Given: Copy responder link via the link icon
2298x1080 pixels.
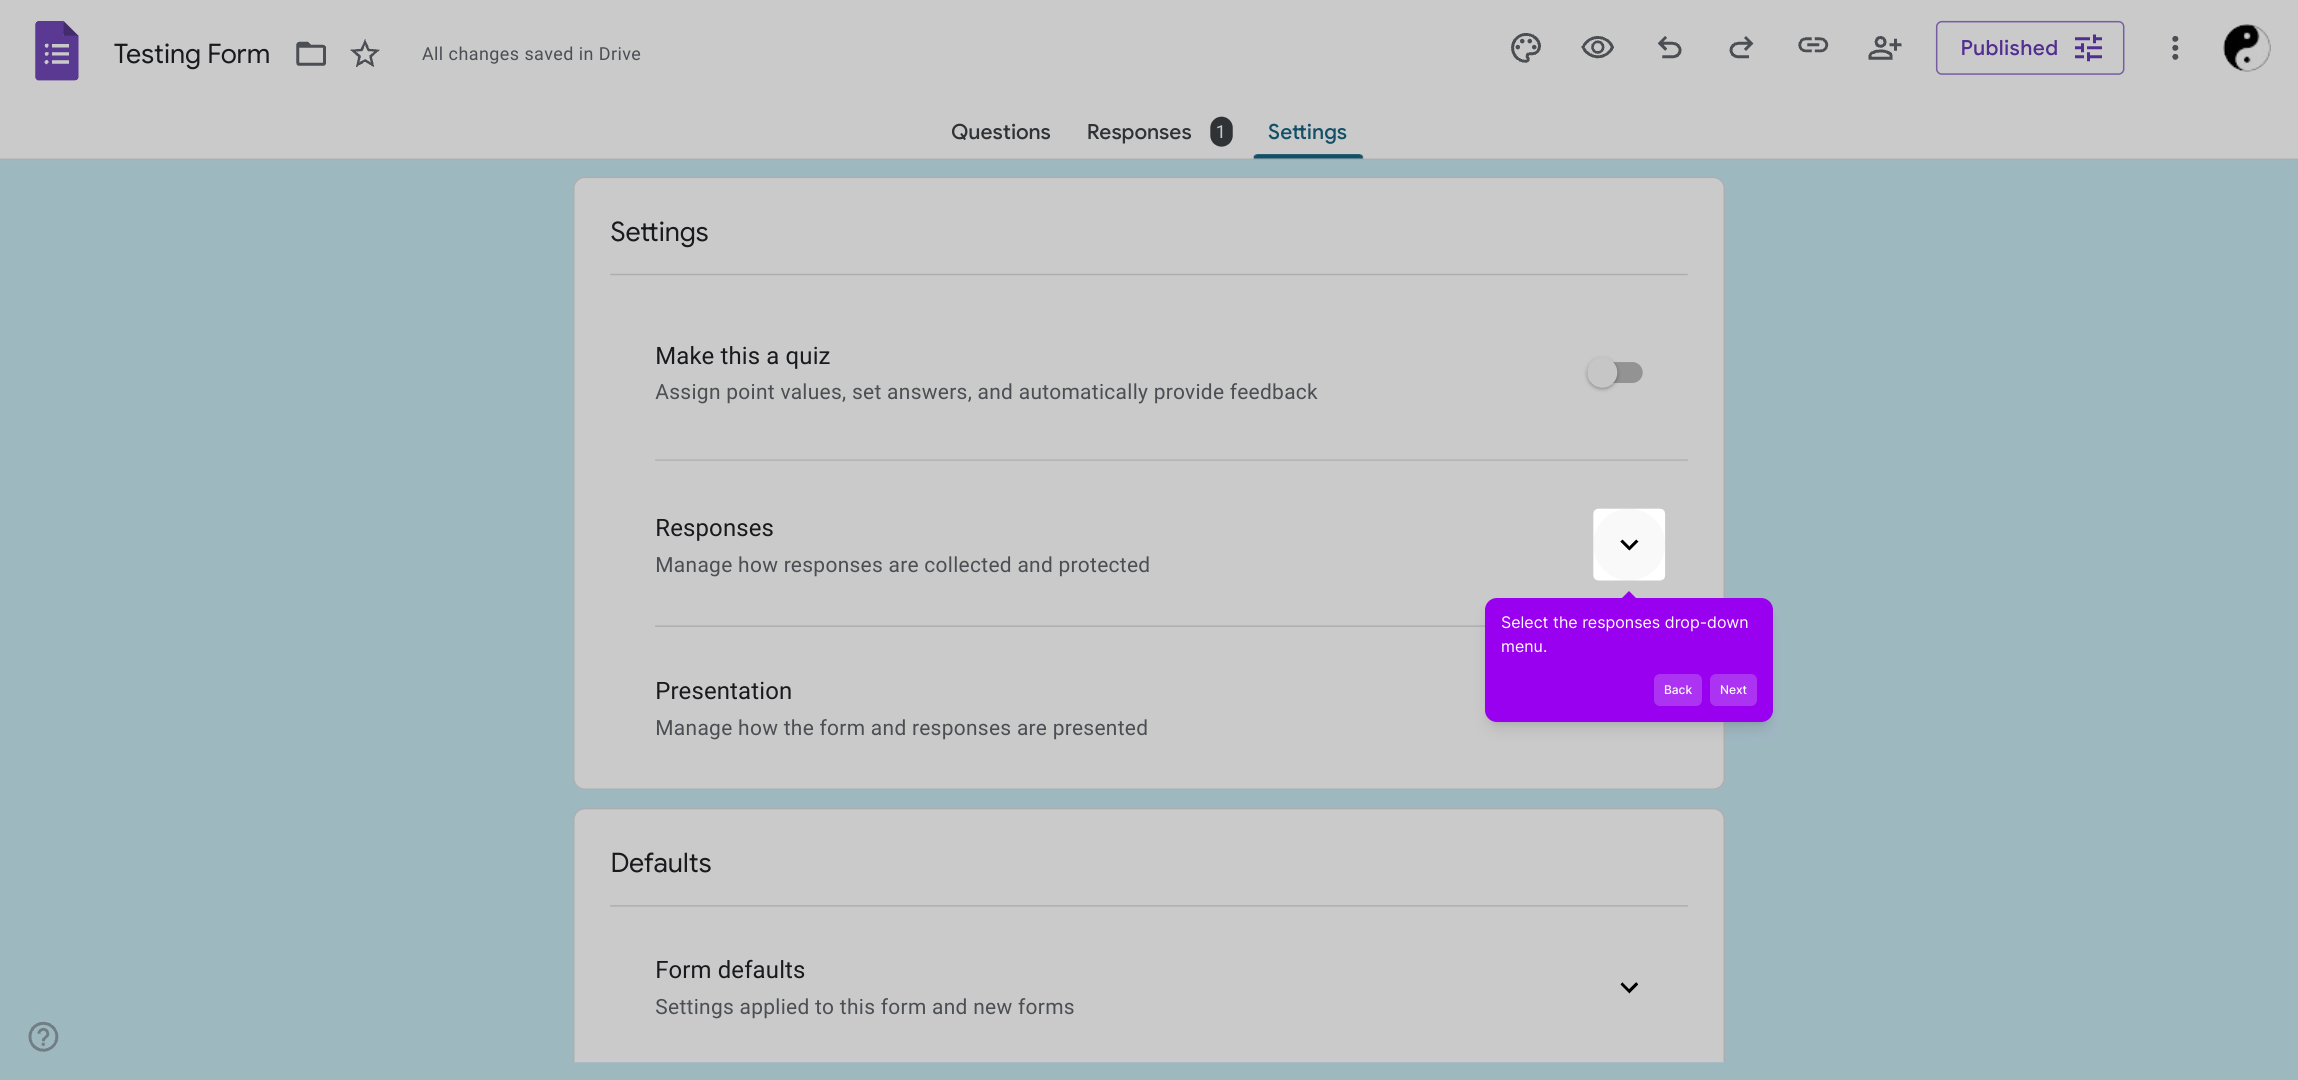Looking at the screenshot, I should tap(1812, 46).
